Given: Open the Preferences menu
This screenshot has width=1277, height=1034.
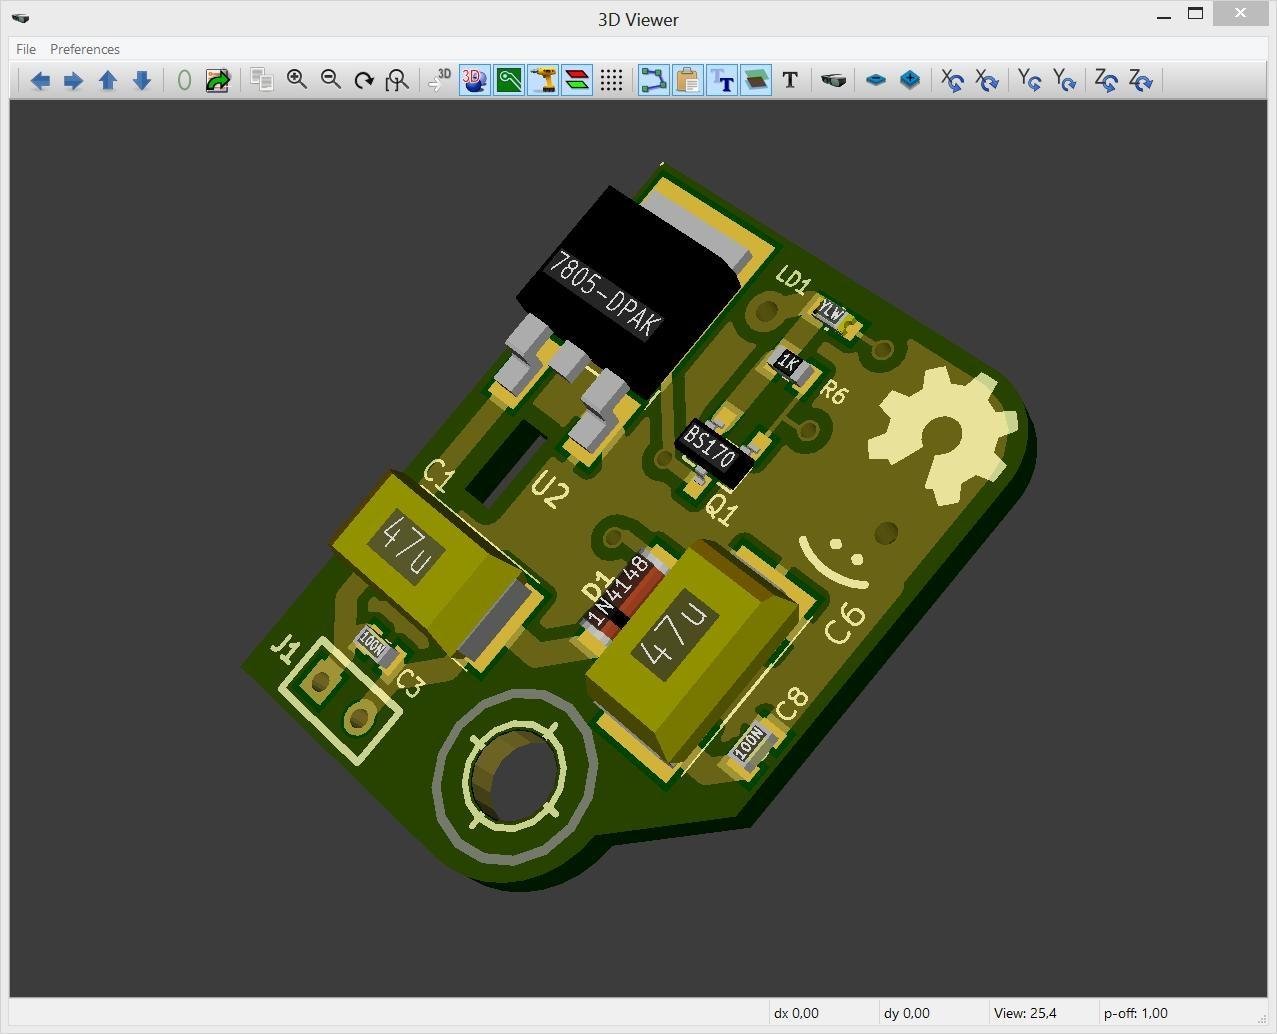Looking at the screenshot, I should click(x=84, y=49).
